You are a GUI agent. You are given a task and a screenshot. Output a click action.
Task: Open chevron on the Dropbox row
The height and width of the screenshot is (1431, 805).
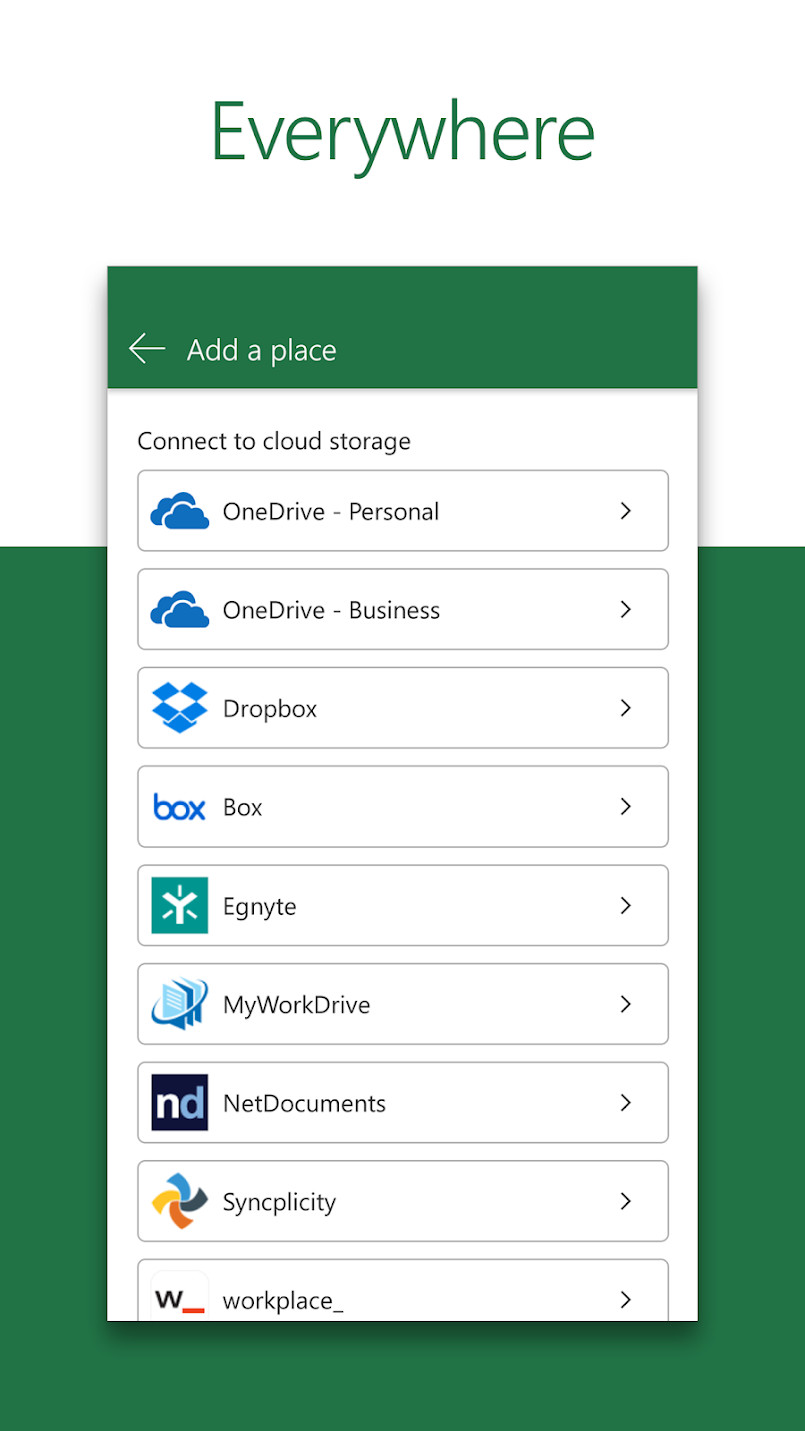pos(626,708)
